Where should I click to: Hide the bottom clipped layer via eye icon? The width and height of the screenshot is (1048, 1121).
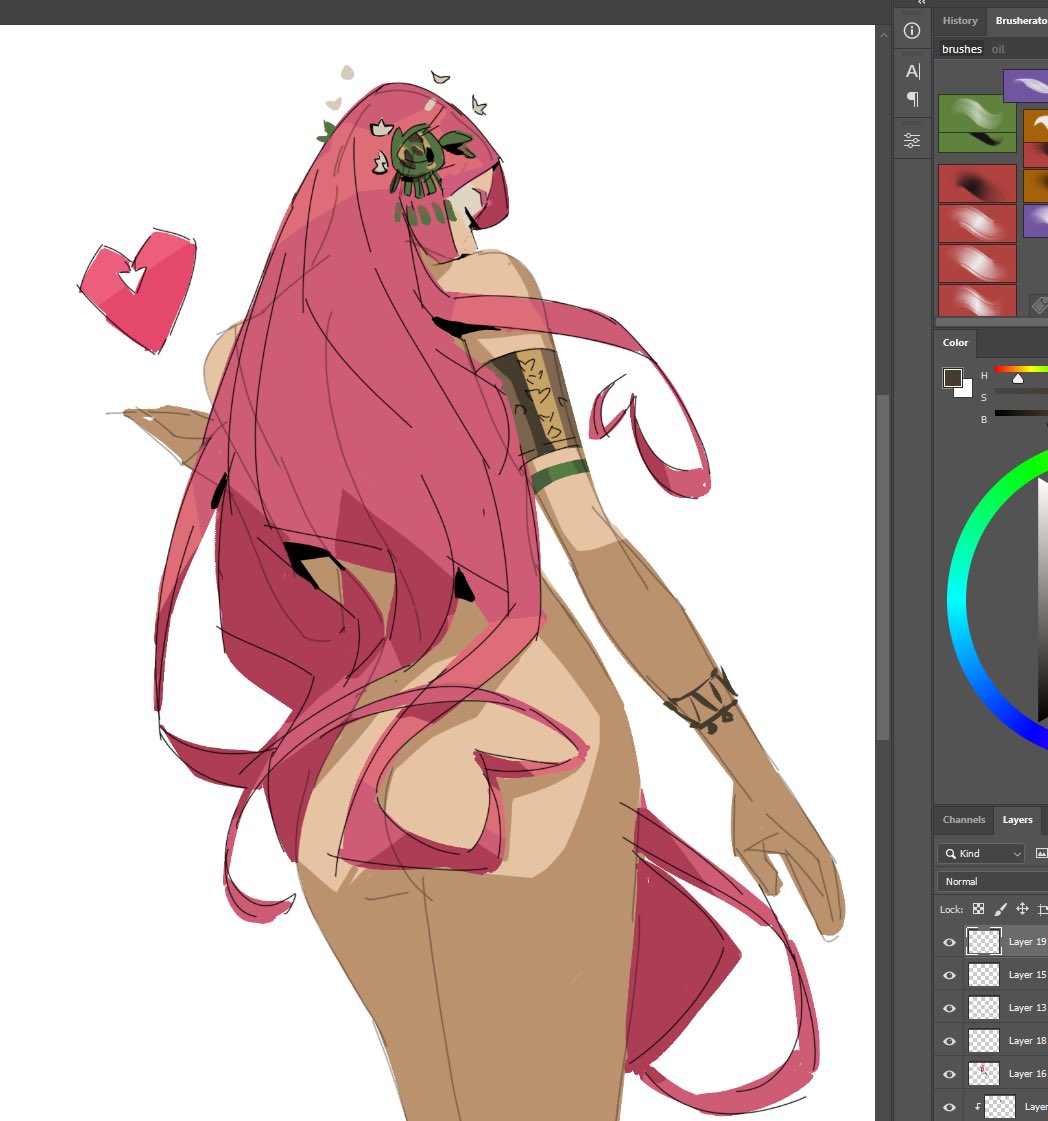[x=949, y=1107]
